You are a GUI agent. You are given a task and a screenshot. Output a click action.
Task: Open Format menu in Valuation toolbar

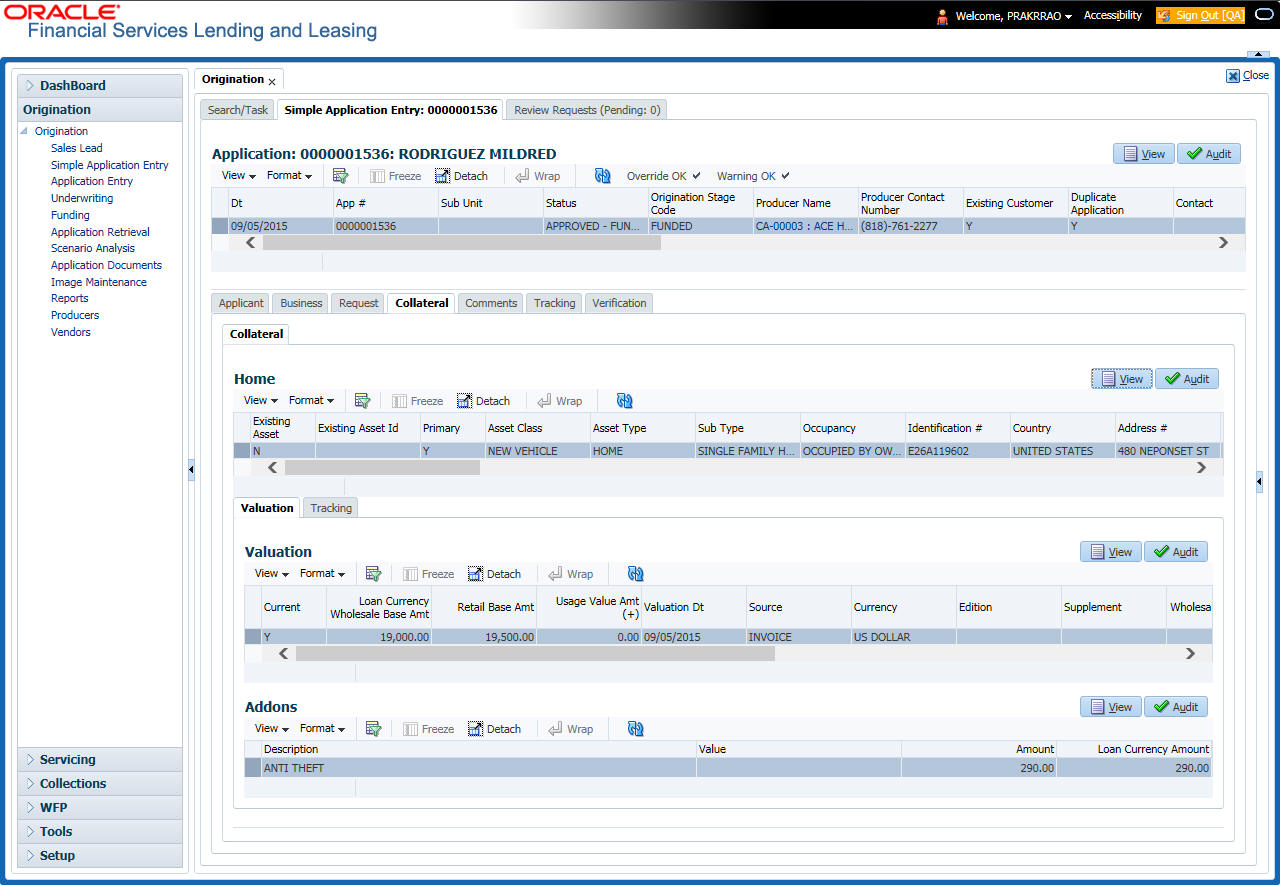[322, 574]
